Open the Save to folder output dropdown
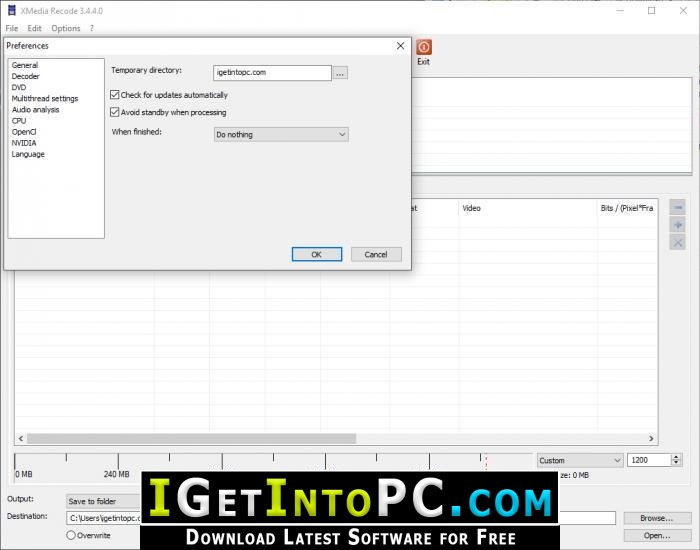 click(104, 501)
